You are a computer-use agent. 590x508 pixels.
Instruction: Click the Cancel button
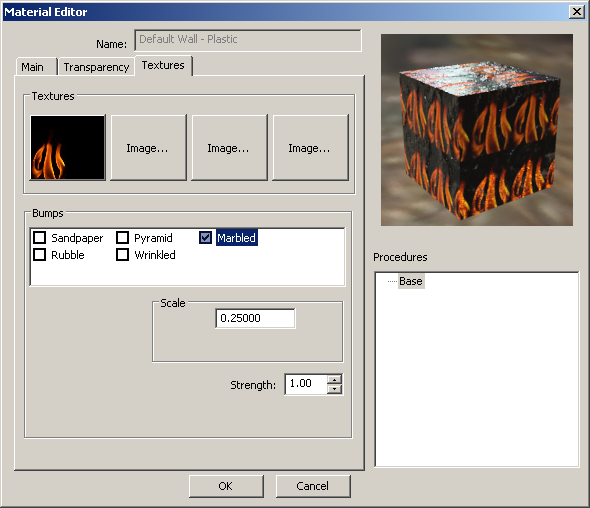pos(313,486)
